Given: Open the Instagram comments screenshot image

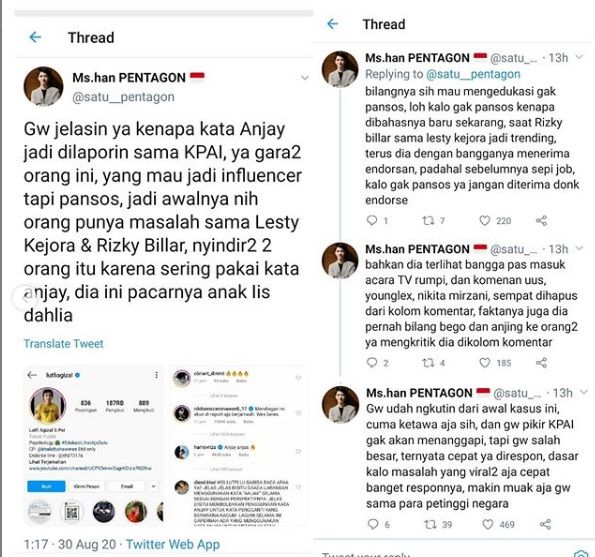Looking at the screenshot, I should 238,445.
